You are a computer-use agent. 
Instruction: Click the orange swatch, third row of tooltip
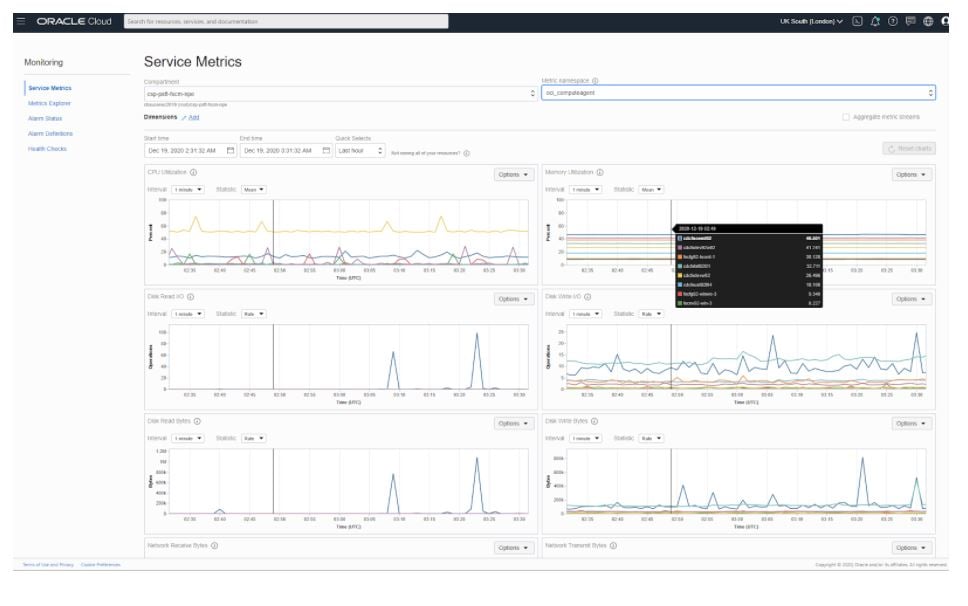point(680,257)
